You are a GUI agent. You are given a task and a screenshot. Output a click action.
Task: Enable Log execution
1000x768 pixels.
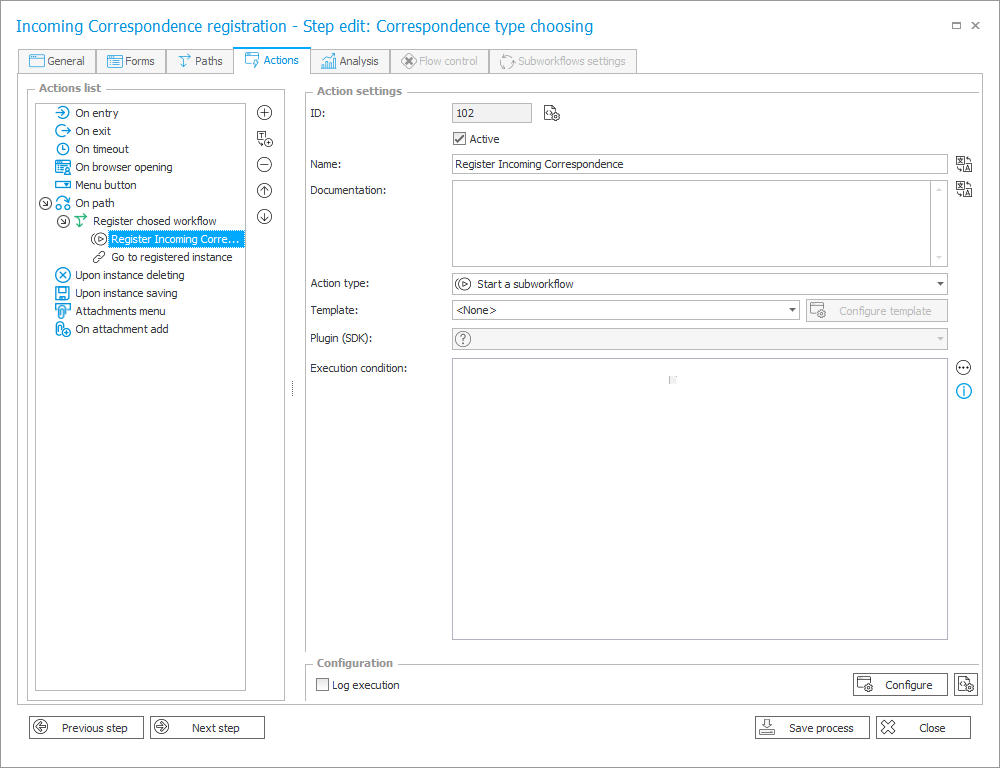[x=322, y=684]
